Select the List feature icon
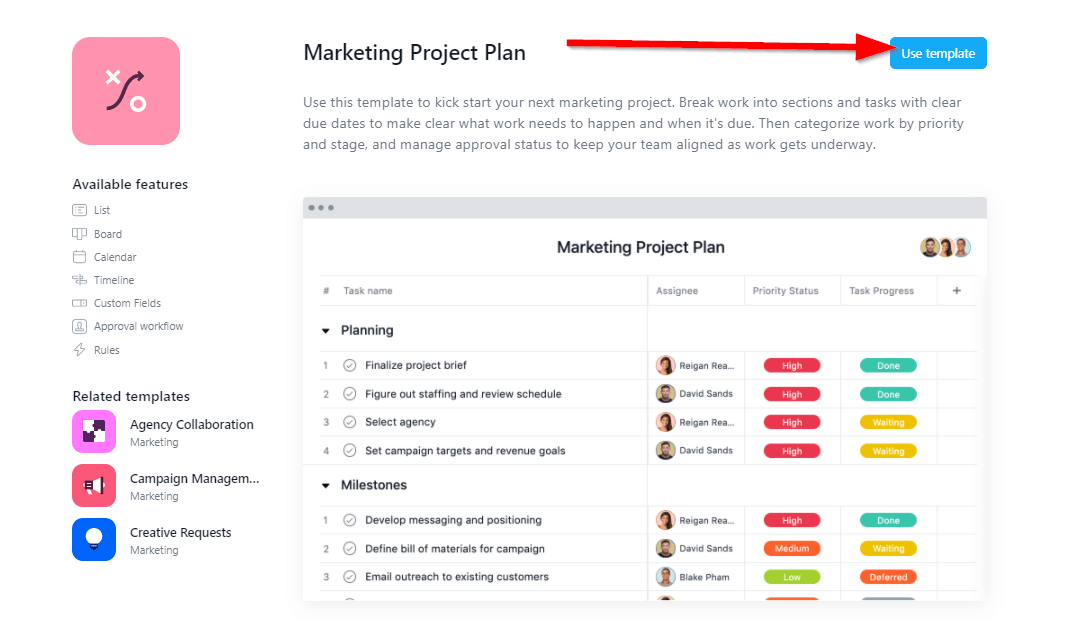The image size is (1077, 625). point(80,210)
